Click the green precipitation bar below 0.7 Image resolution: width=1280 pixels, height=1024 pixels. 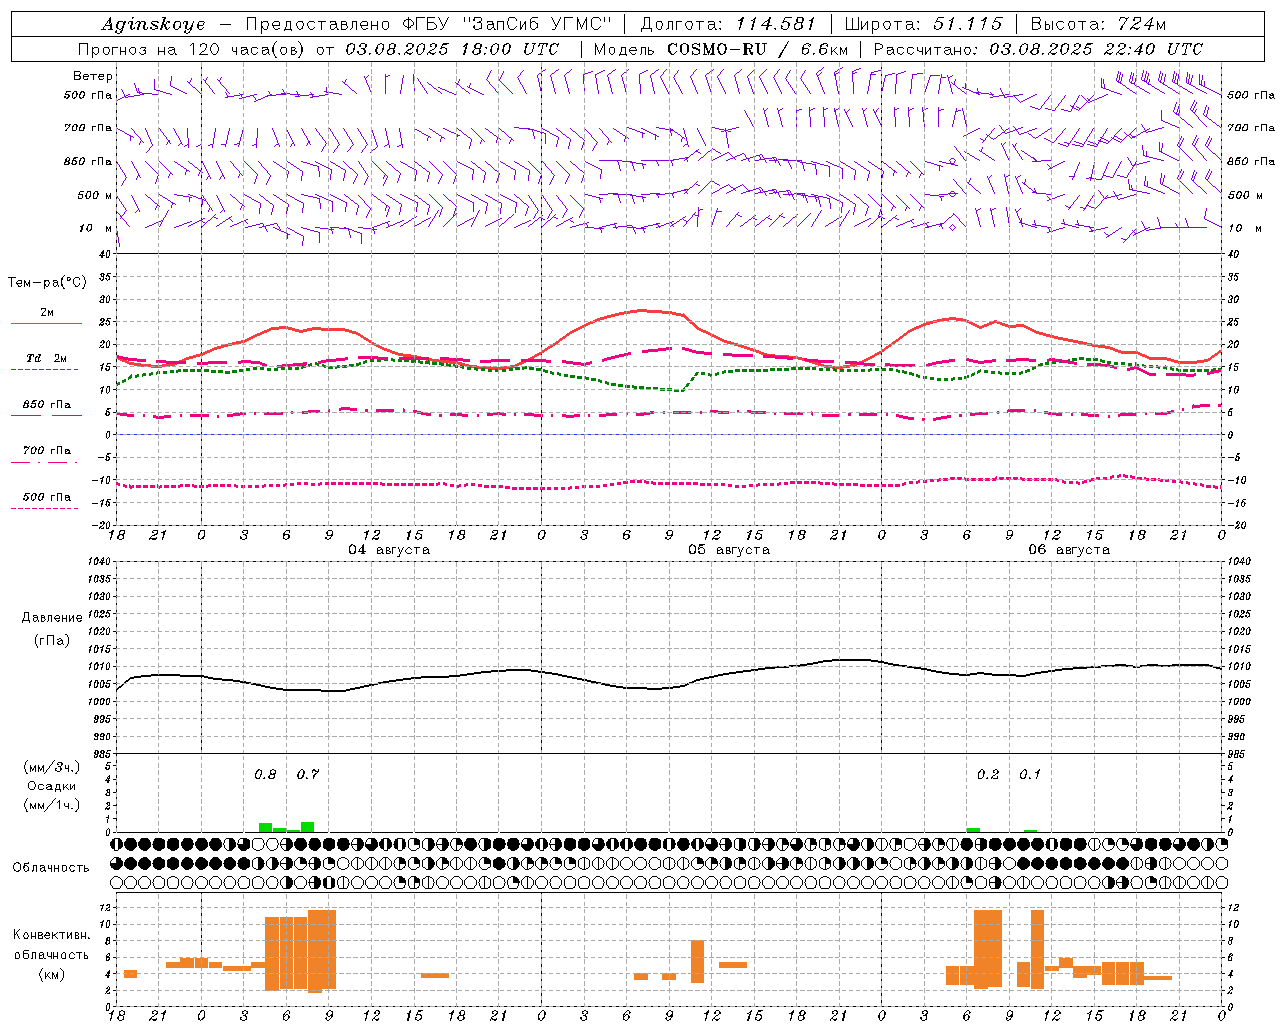(x=307, y=827)
